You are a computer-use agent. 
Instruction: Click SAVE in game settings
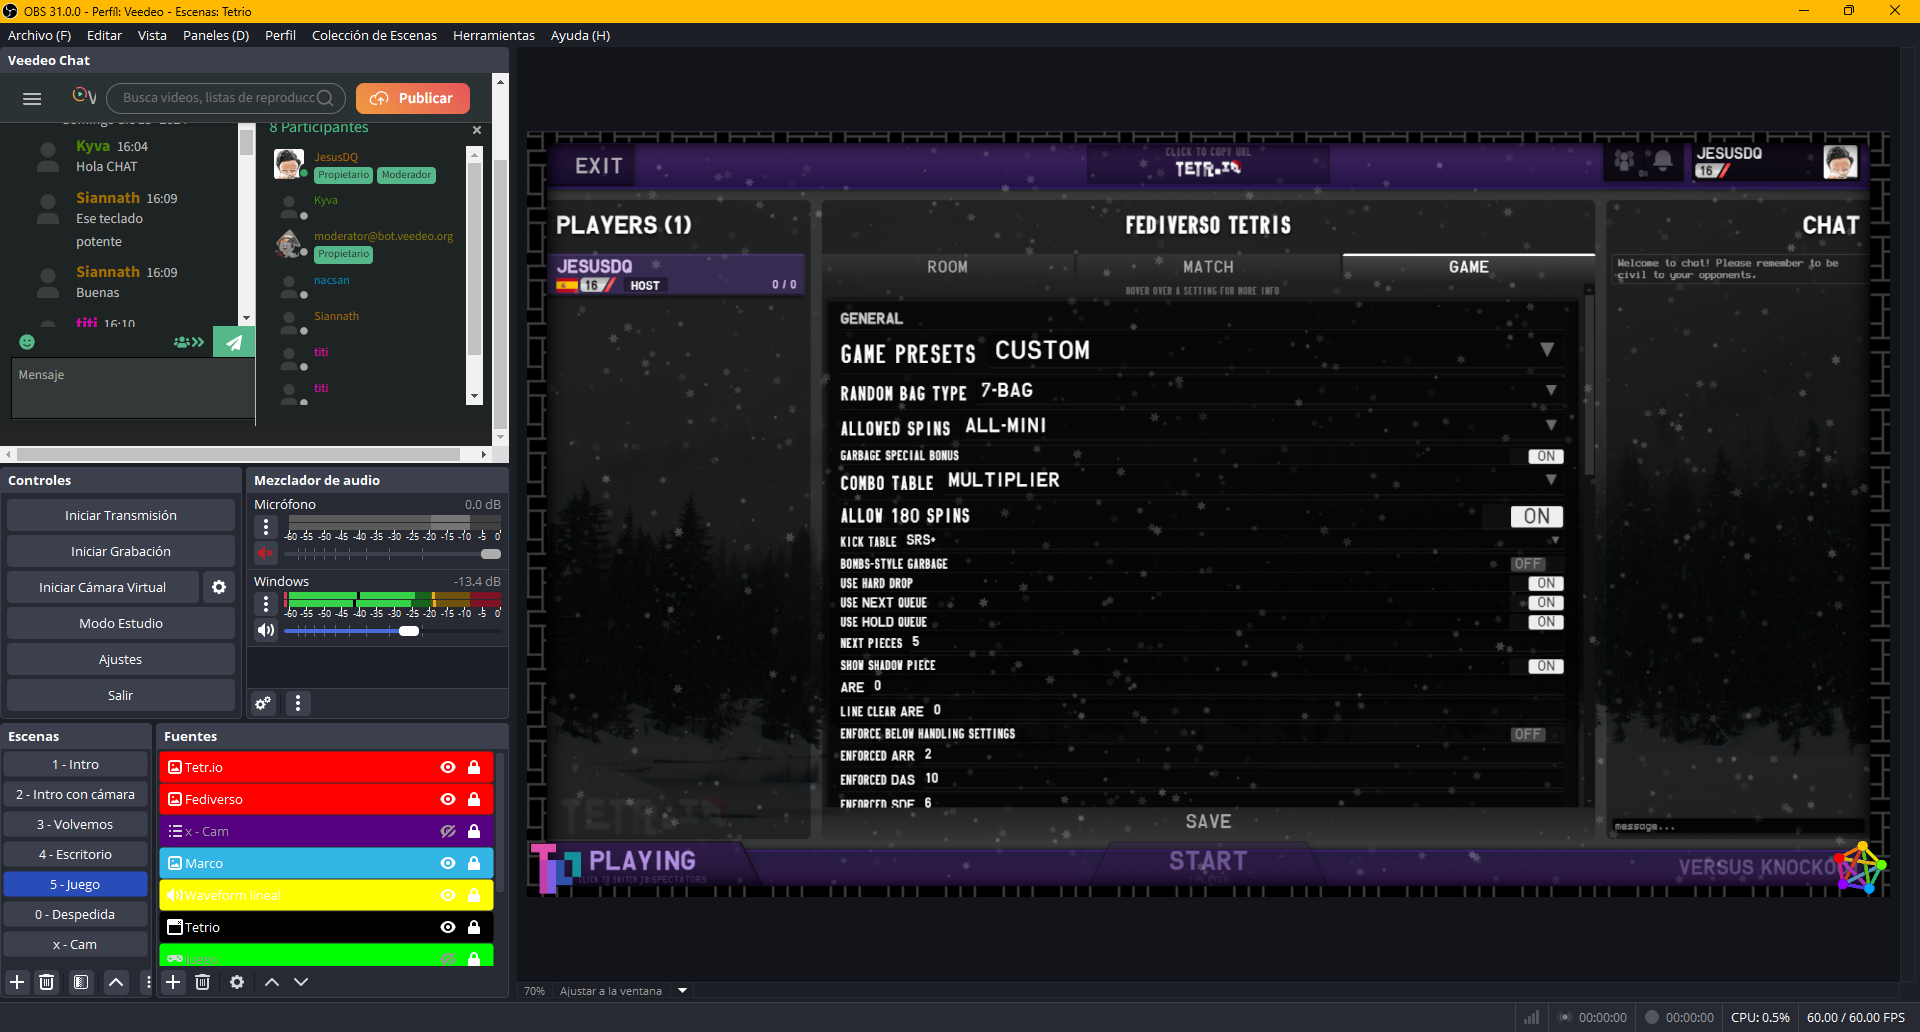coord(1208,821)
